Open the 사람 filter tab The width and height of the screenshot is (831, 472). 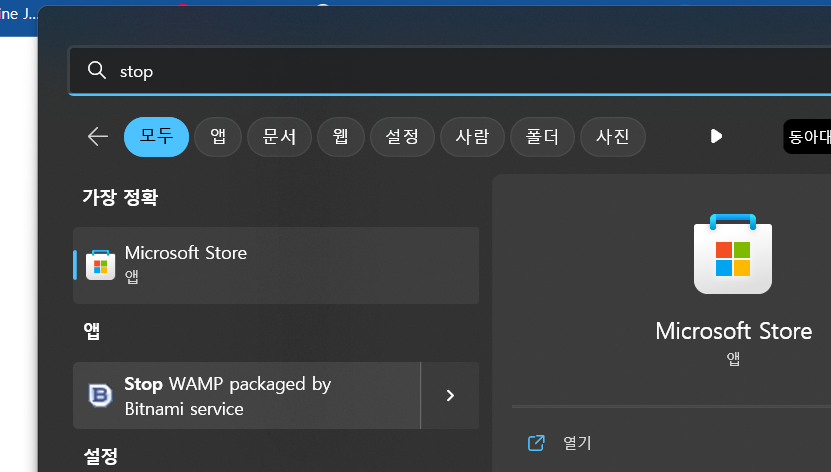(472, 137)
